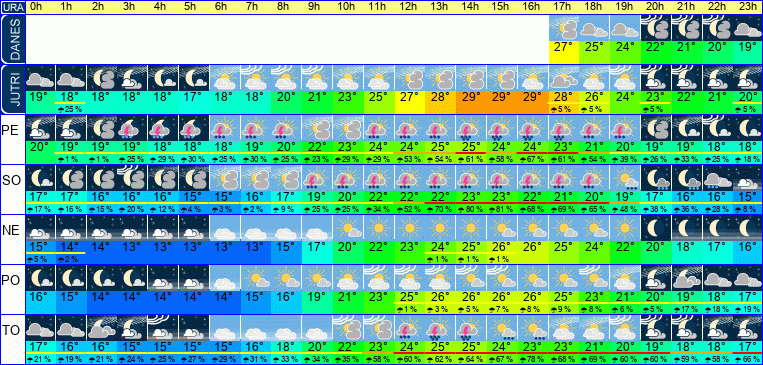Select the SO 23h snow cloud icon
Viewport: 763px width, 365px height.
[748, 178]
